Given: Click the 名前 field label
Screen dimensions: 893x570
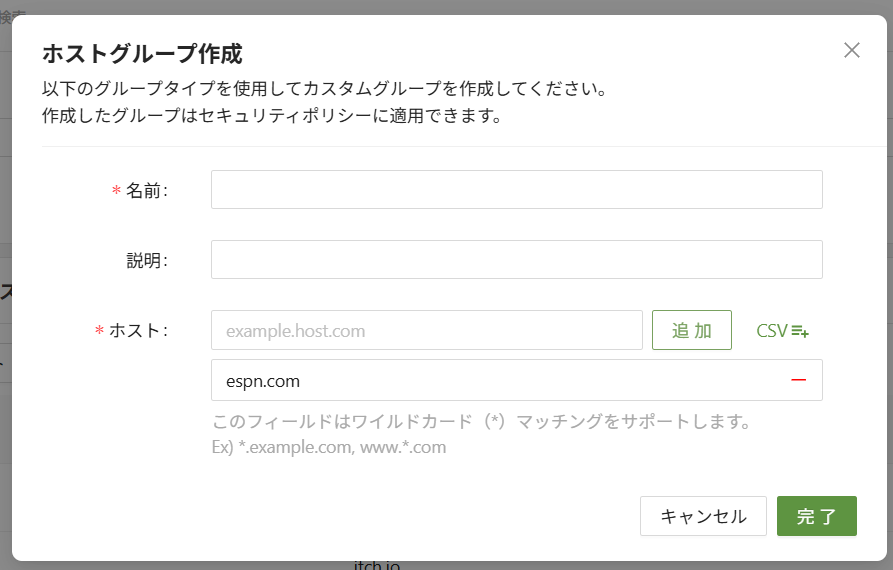Looking at the screenshot, I should pos(146,190).
